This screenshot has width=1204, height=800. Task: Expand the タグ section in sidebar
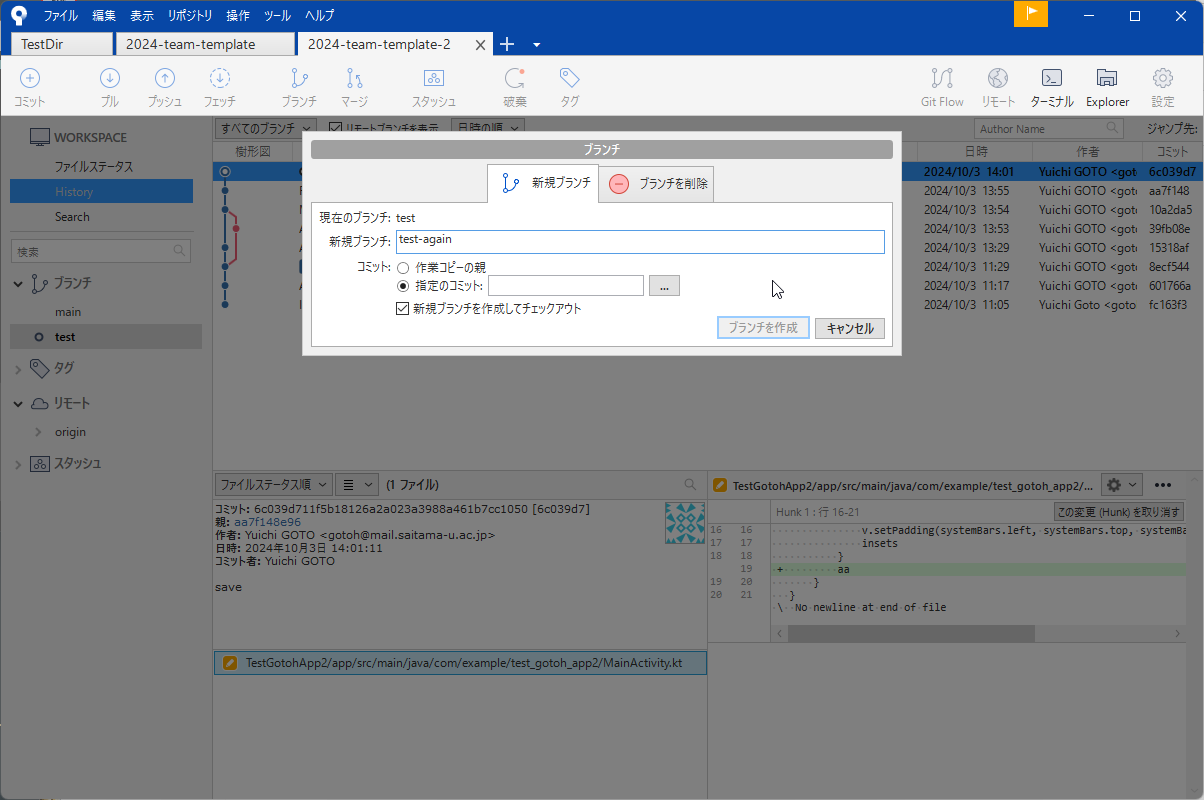click(x=19, y=368)
